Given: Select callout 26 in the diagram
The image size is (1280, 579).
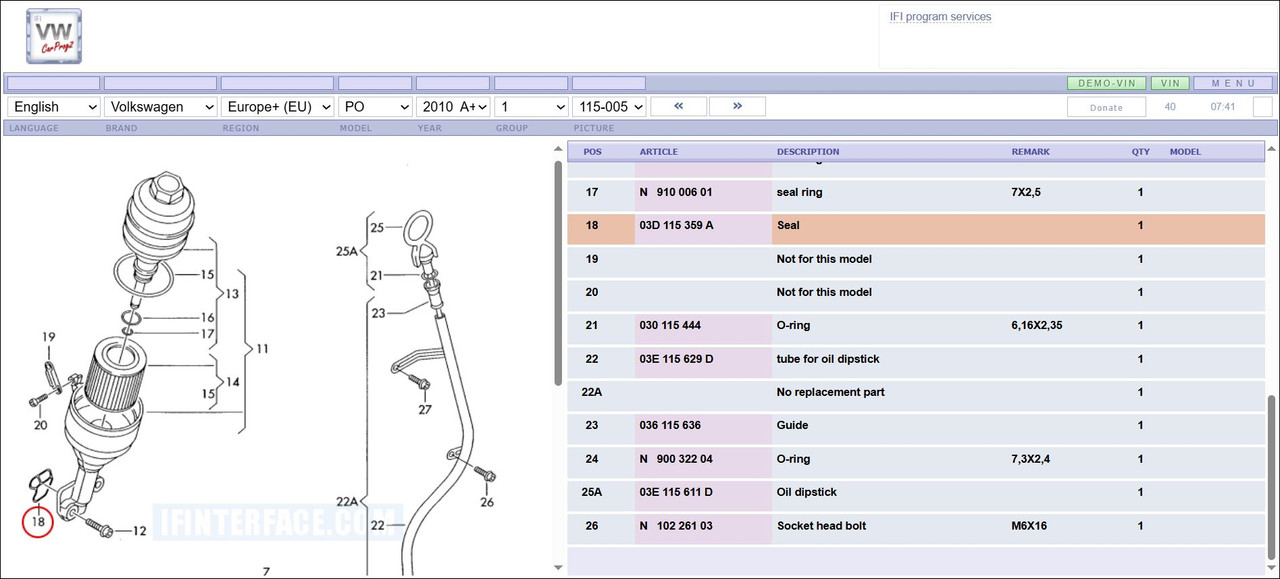Looking at the screenshot, I should click(486, 501).
